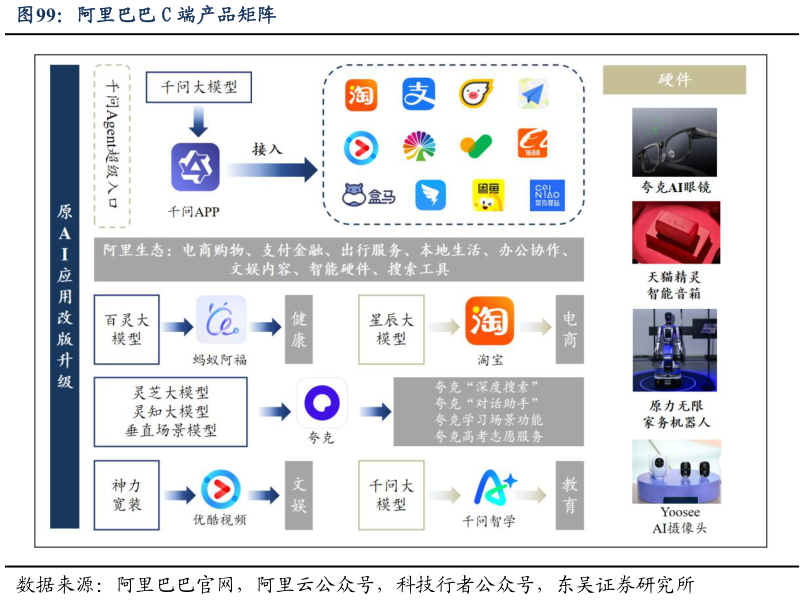This screenshot has height=600, width=805.
Task: Click the 千问大模型 label box
Action: pos(200,87)
